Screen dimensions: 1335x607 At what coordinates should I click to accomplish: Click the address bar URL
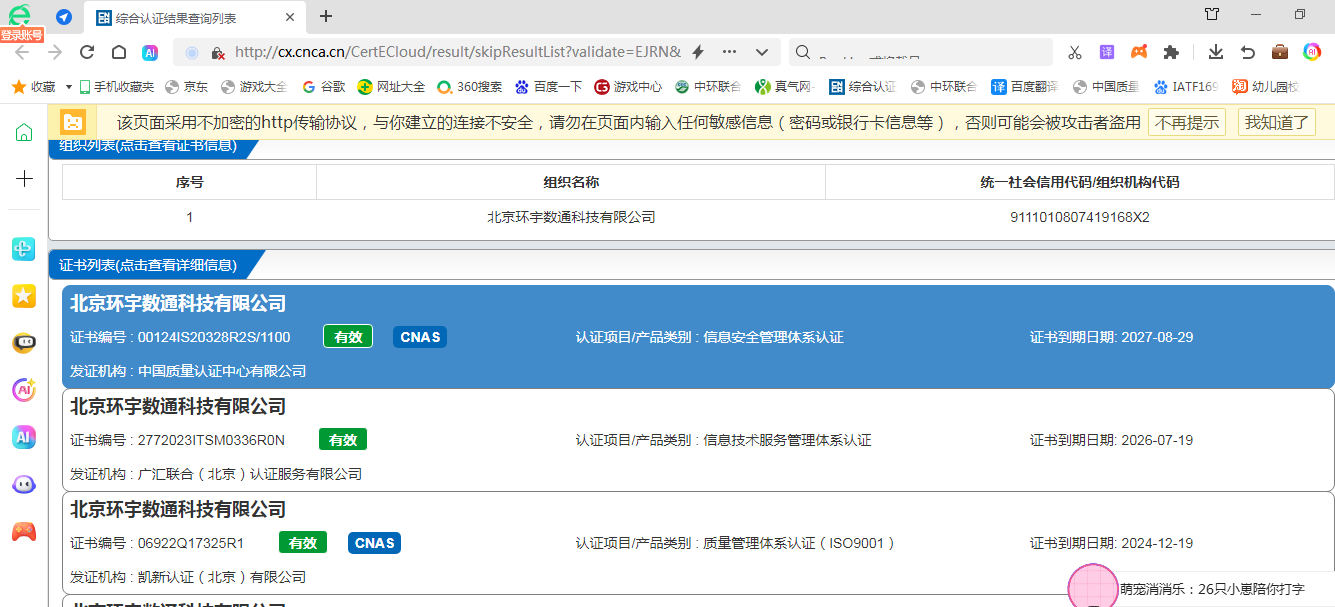[457, 52]
